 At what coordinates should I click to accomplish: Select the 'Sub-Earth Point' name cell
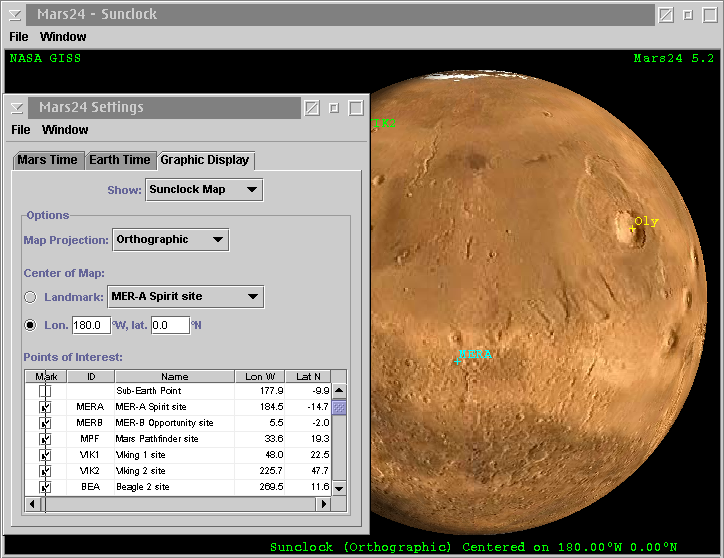175,391
